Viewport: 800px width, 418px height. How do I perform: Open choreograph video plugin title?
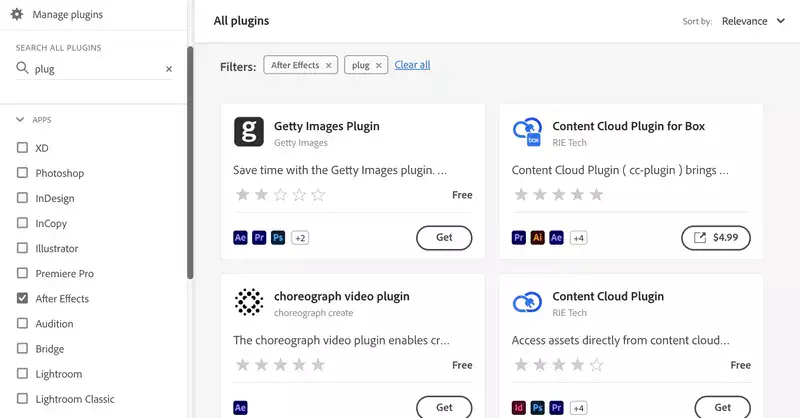(x=342, y=296)
